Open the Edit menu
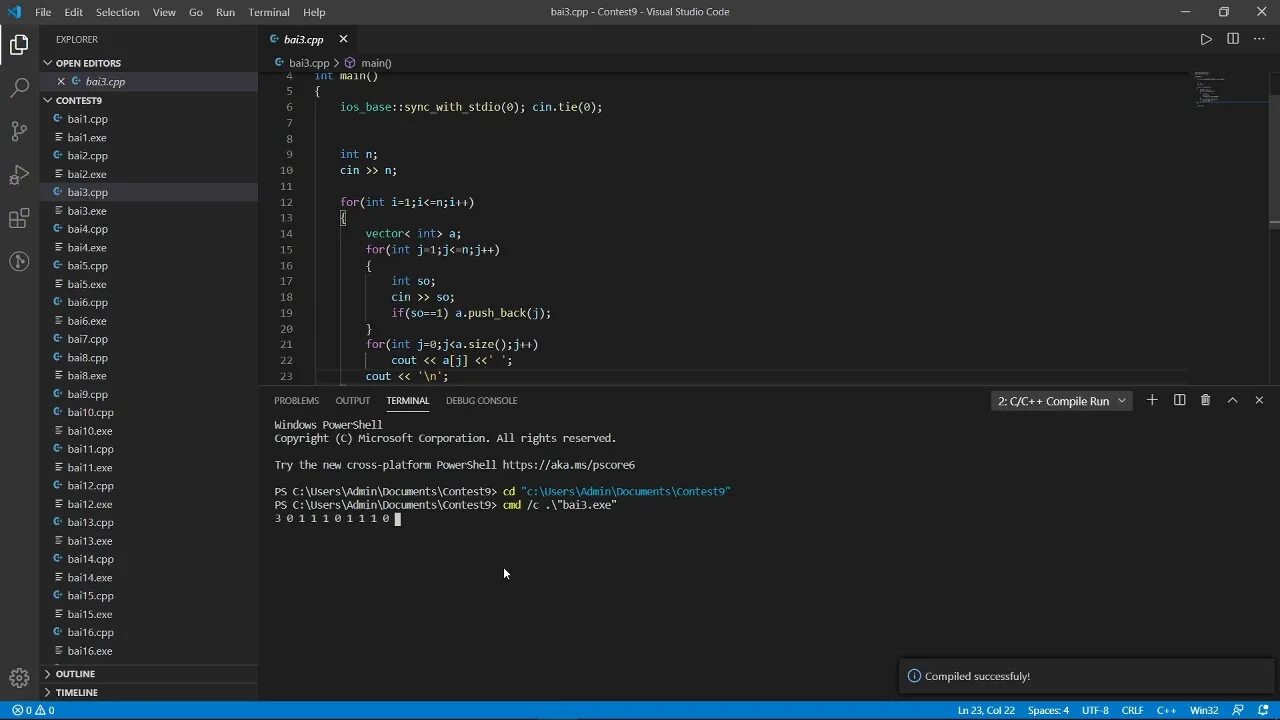 click(74, 12)
